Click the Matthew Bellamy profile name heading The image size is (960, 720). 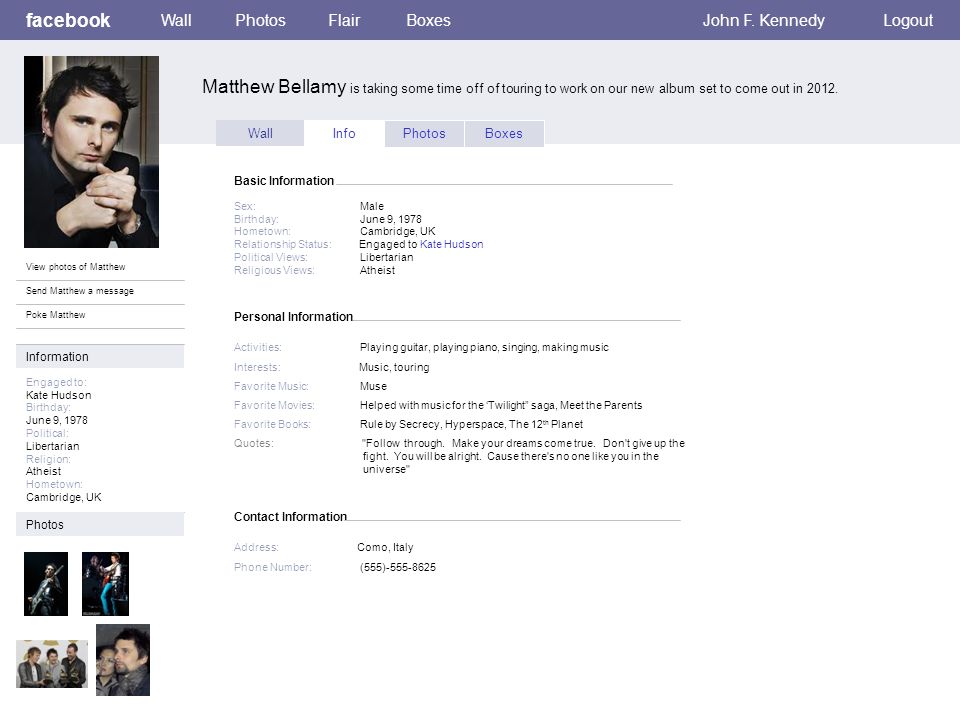click(x=274, y=87)
